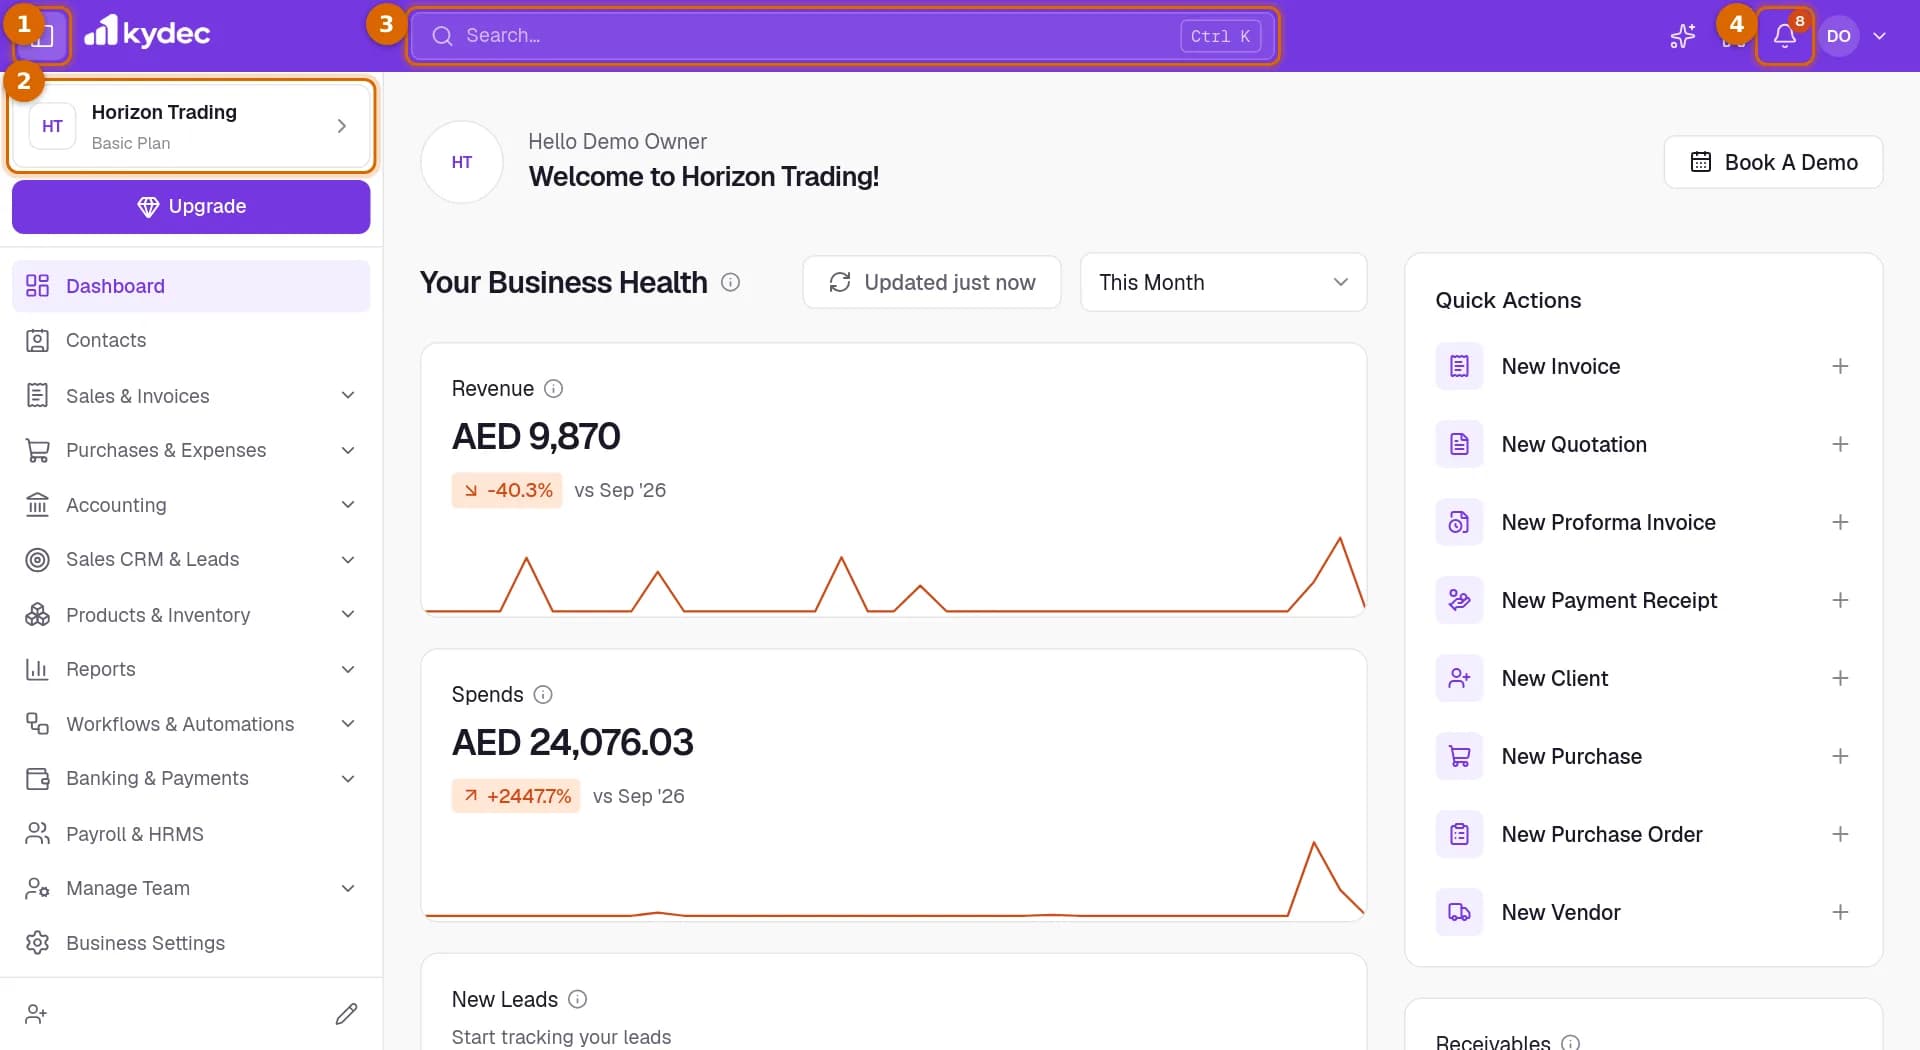Click the pencil edit icon in sidebar footer
The height and width of the screenshot is (1050, 1920).
pos(346,1014)
